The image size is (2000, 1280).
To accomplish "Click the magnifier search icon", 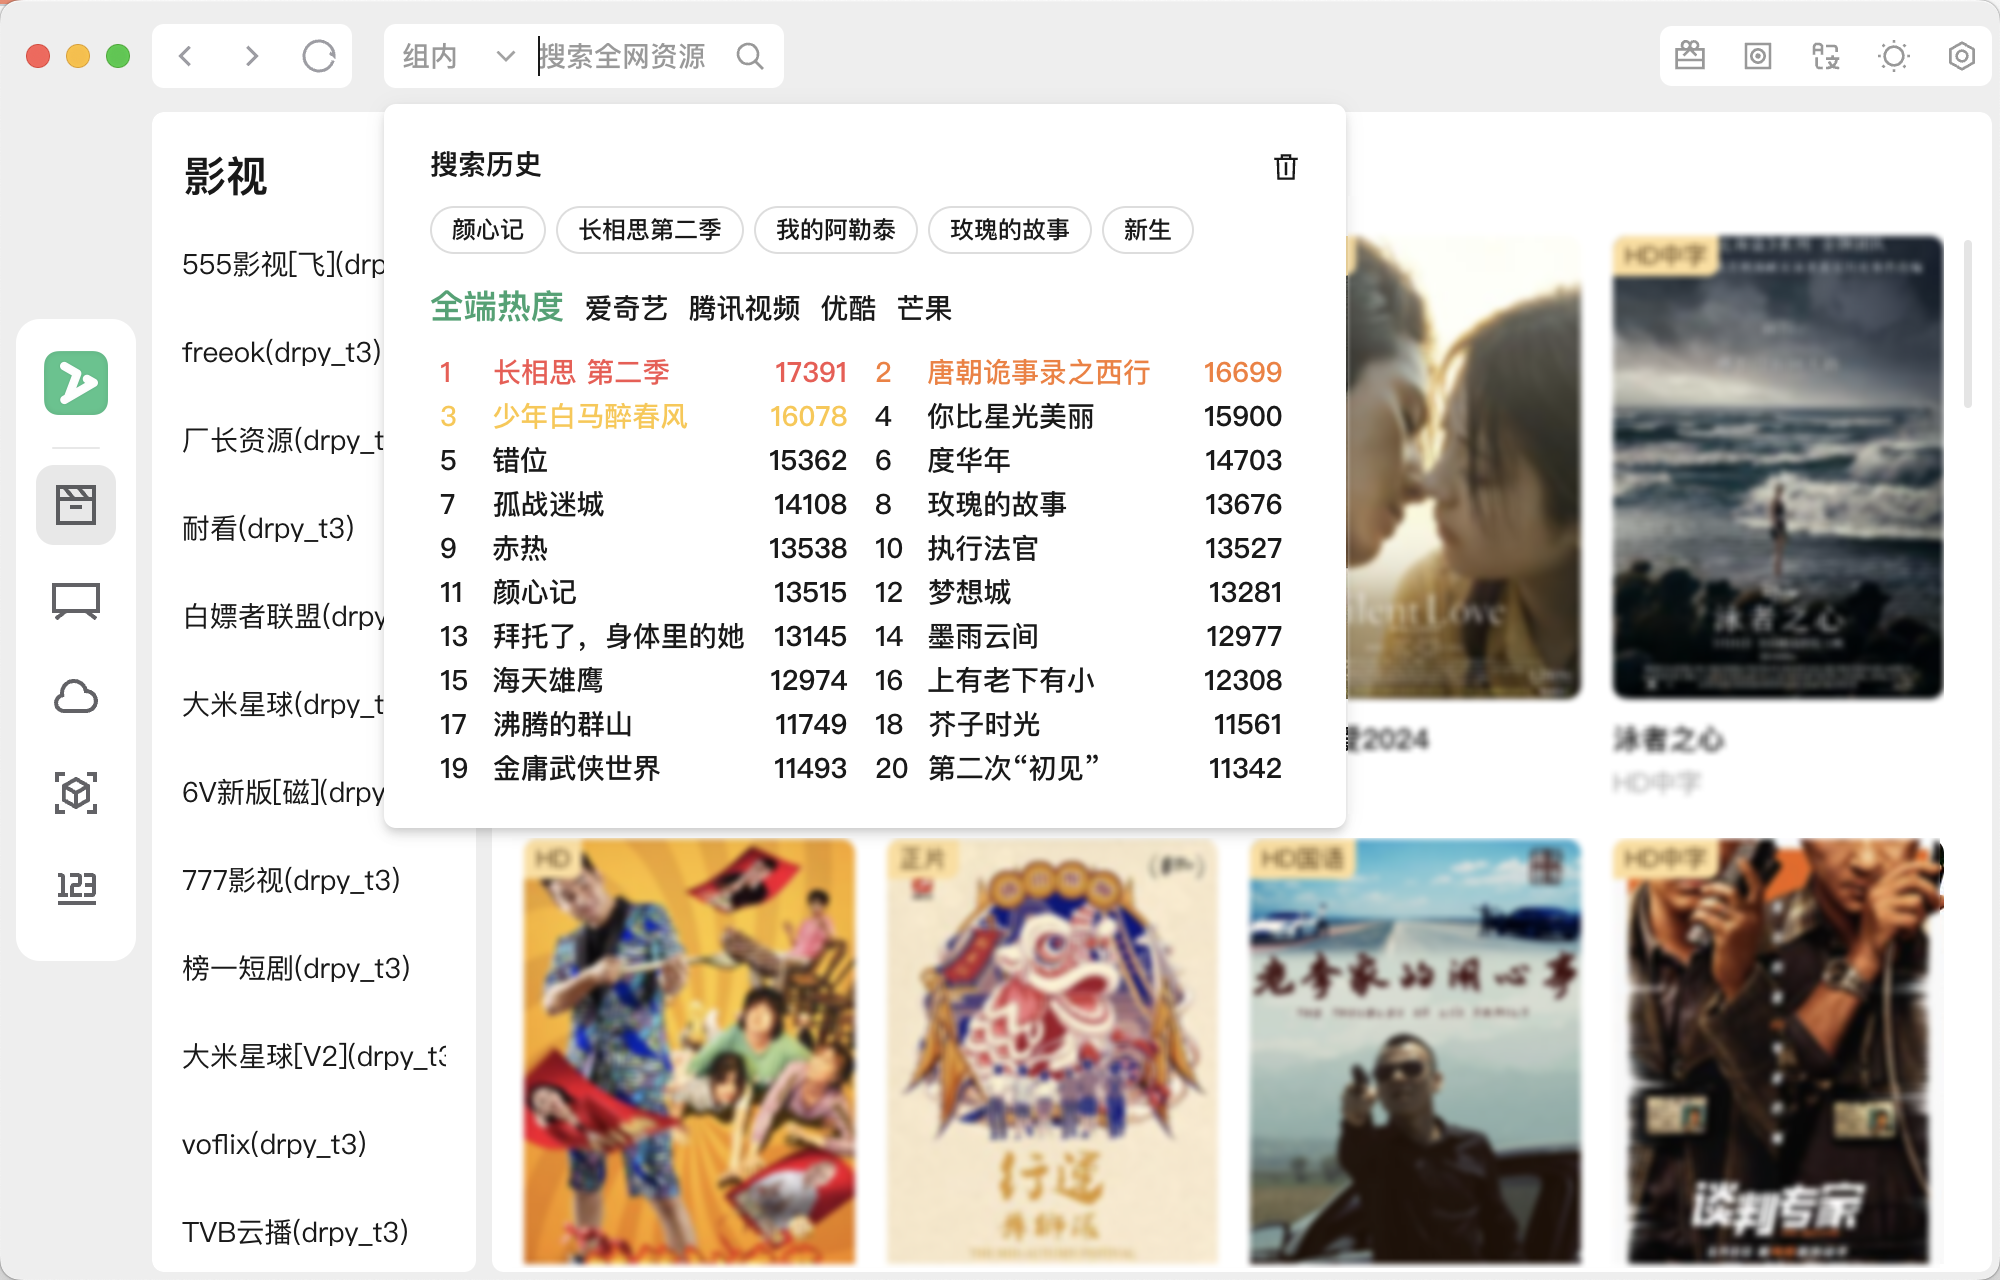I will coord(750,56).
